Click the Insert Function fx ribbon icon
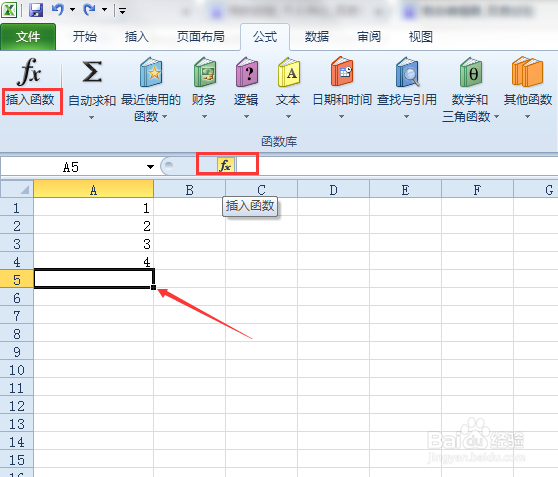Viewport: 558px width, 477px height. click(29, 72)
